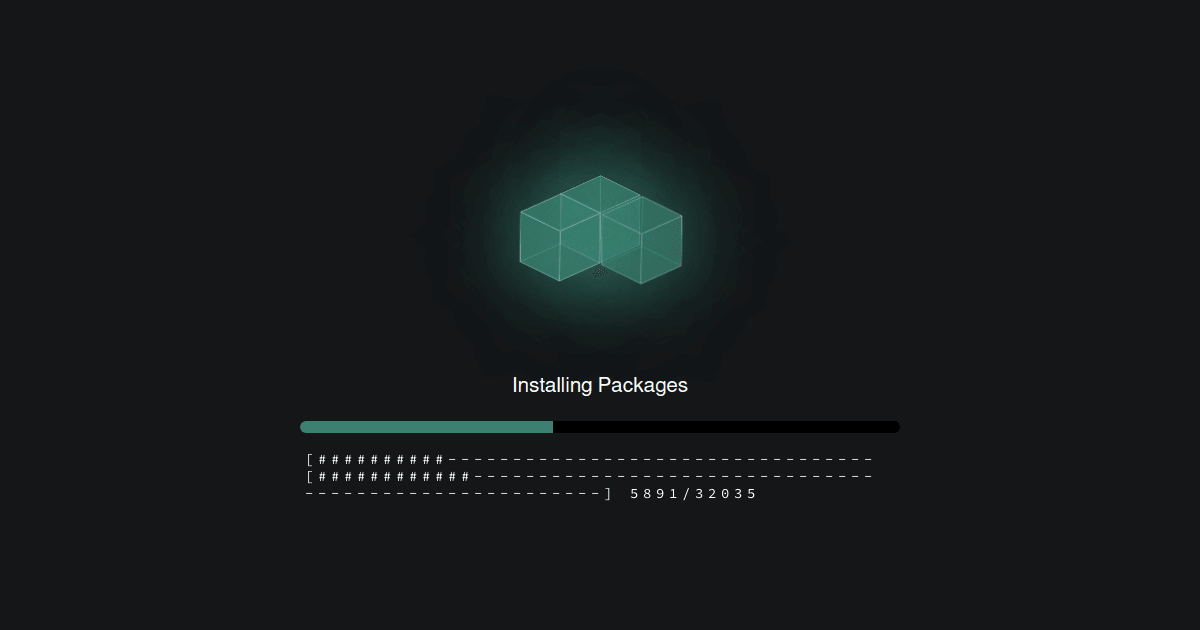Click the glowing green cubes logo
Screen dimensions: 1200x630
600,230
